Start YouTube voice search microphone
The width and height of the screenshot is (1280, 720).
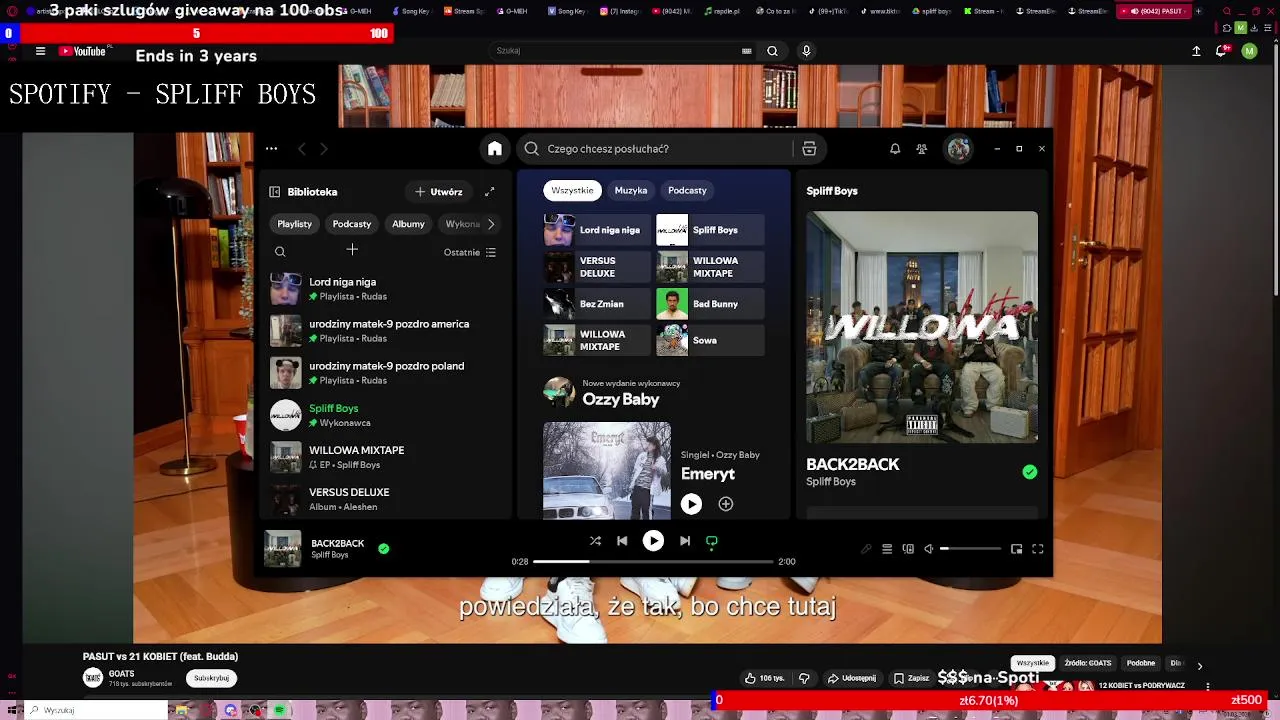(x=806, y=51)
